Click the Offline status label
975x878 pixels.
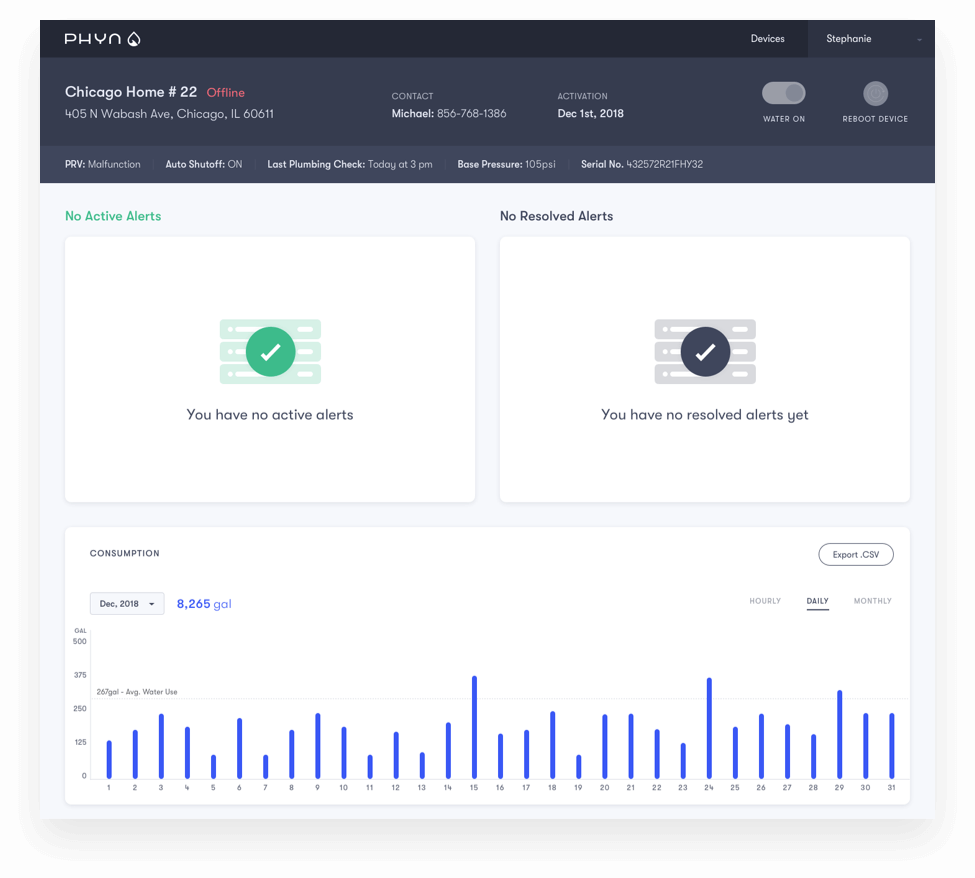(226, 93)
